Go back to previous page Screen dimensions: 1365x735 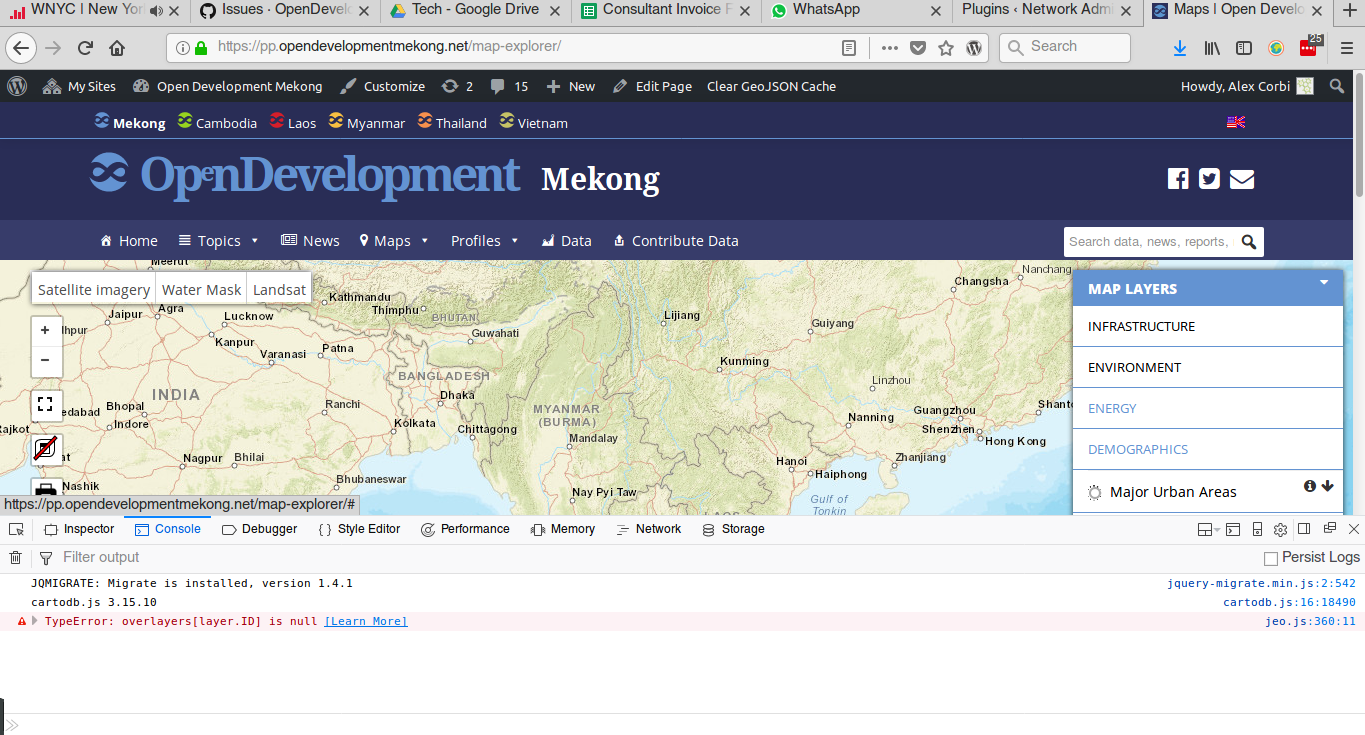21,48
